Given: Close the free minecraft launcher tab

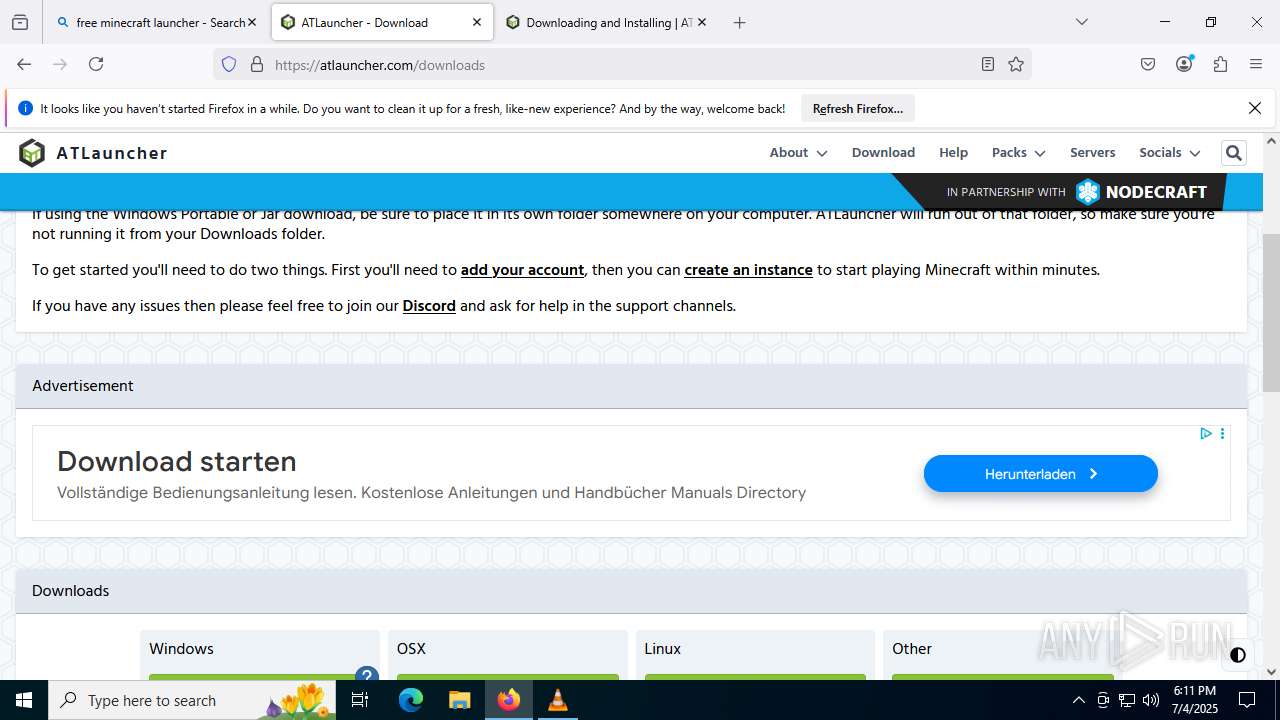Looking at the screenshot, I should (x=252, y=22).
